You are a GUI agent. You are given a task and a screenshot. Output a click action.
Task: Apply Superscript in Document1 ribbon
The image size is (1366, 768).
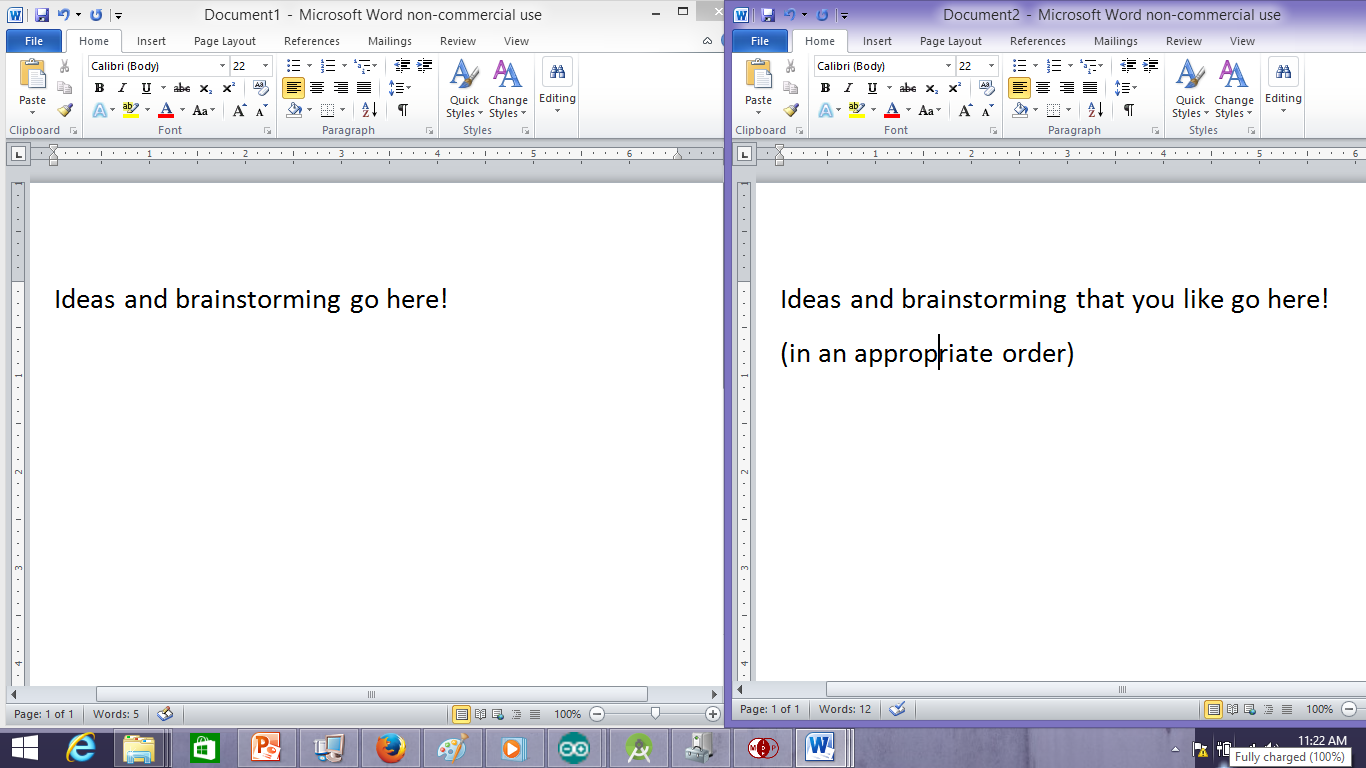coord(228,88)
